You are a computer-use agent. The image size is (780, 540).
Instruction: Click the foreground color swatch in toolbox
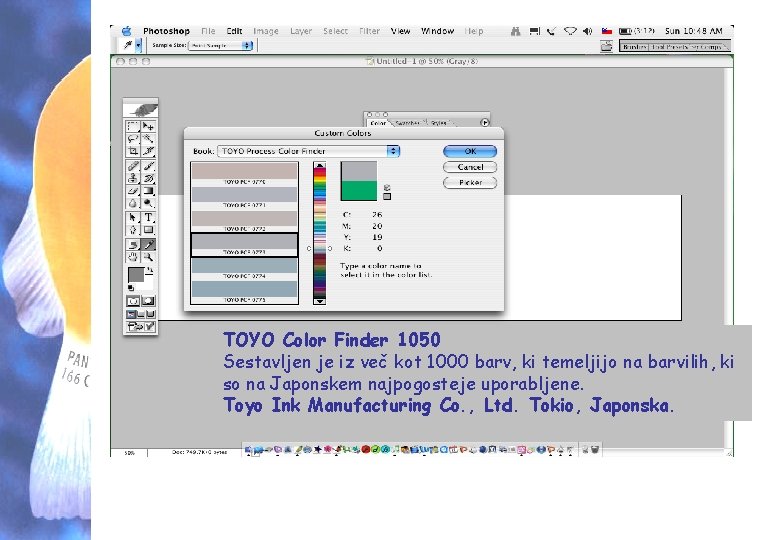pos(135,274)
